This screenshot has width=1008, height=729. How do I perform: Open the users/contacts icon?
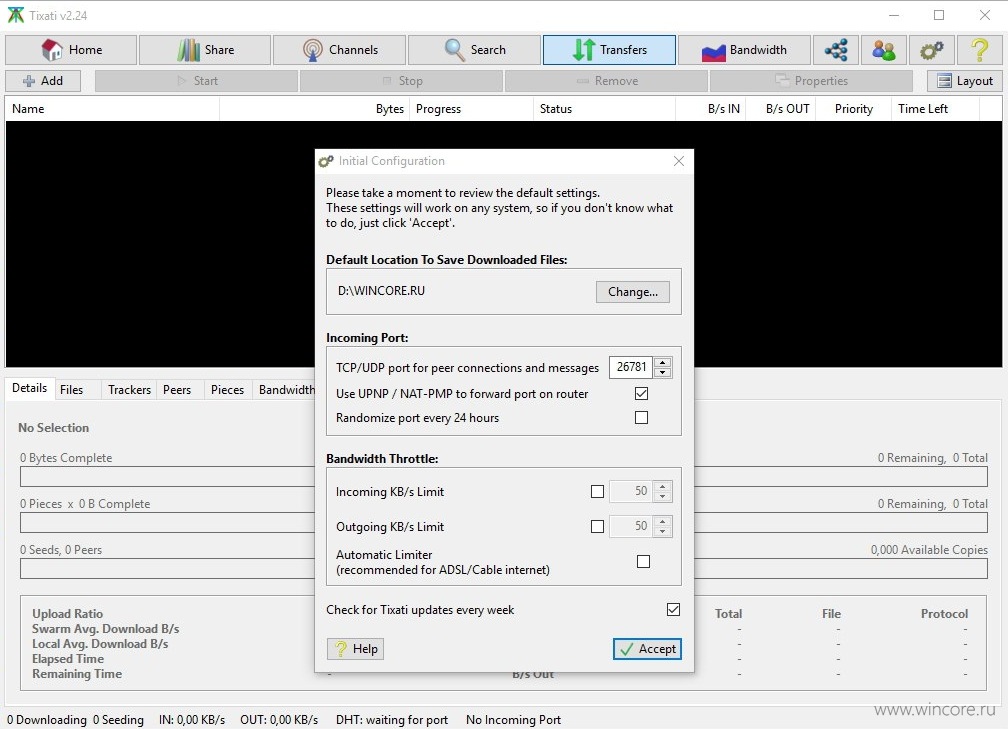pyautogui.click(x=884, y=50)
